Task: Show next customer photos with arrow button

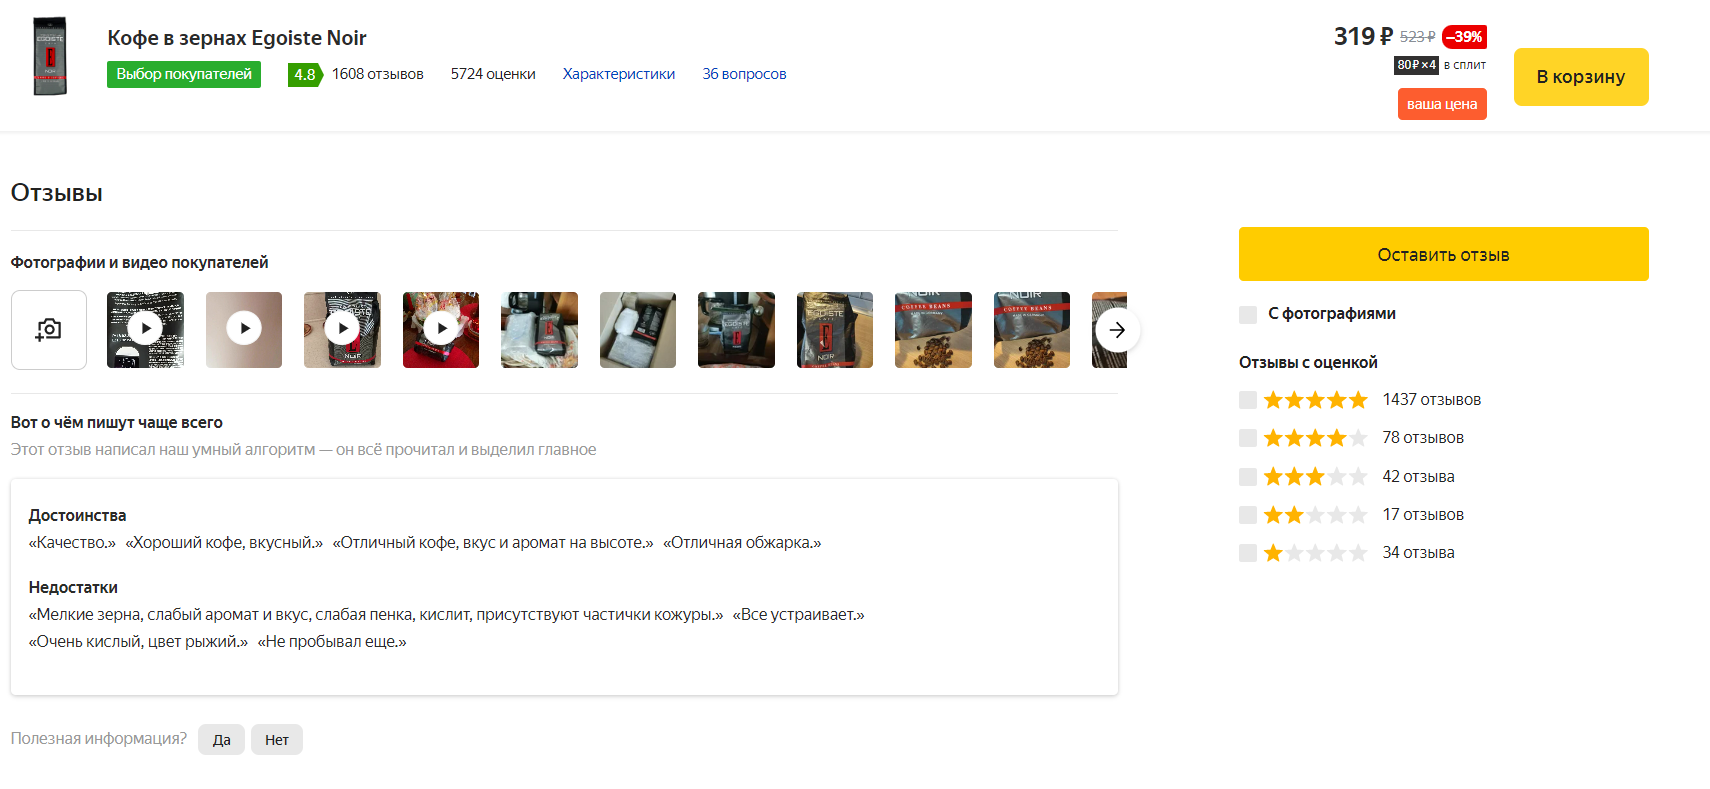Action: pos(1117,330)
